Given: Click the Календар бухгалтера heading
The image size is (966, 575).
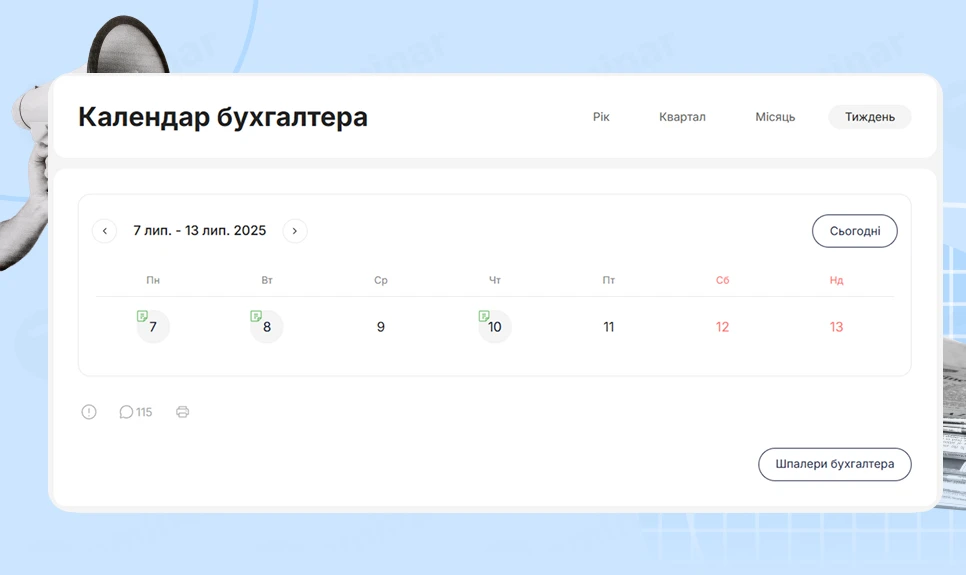Looking at the screenshot, I should (x=223, y=117).
